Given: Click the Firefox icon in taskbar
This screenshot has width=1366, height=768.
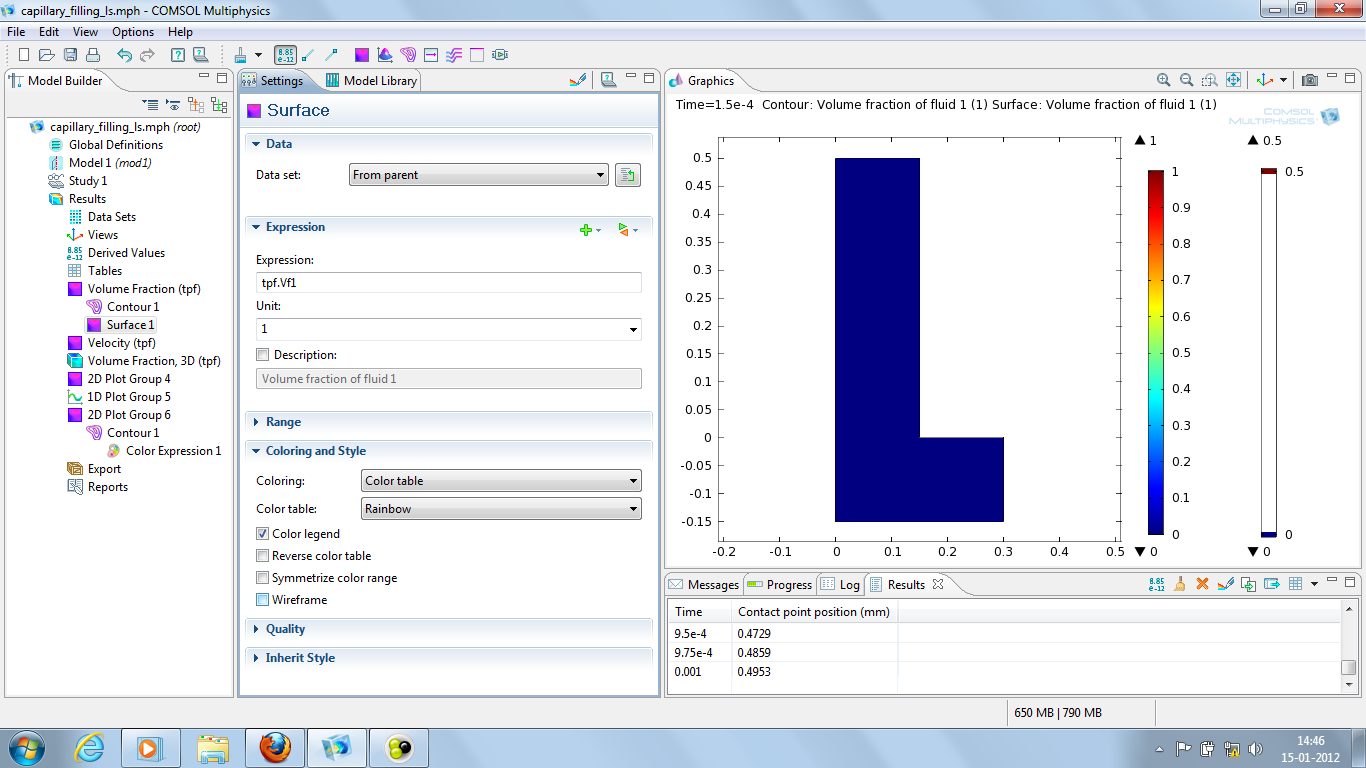Looking at the screenshot, I should pyautogui.click(x=275, y=747).
